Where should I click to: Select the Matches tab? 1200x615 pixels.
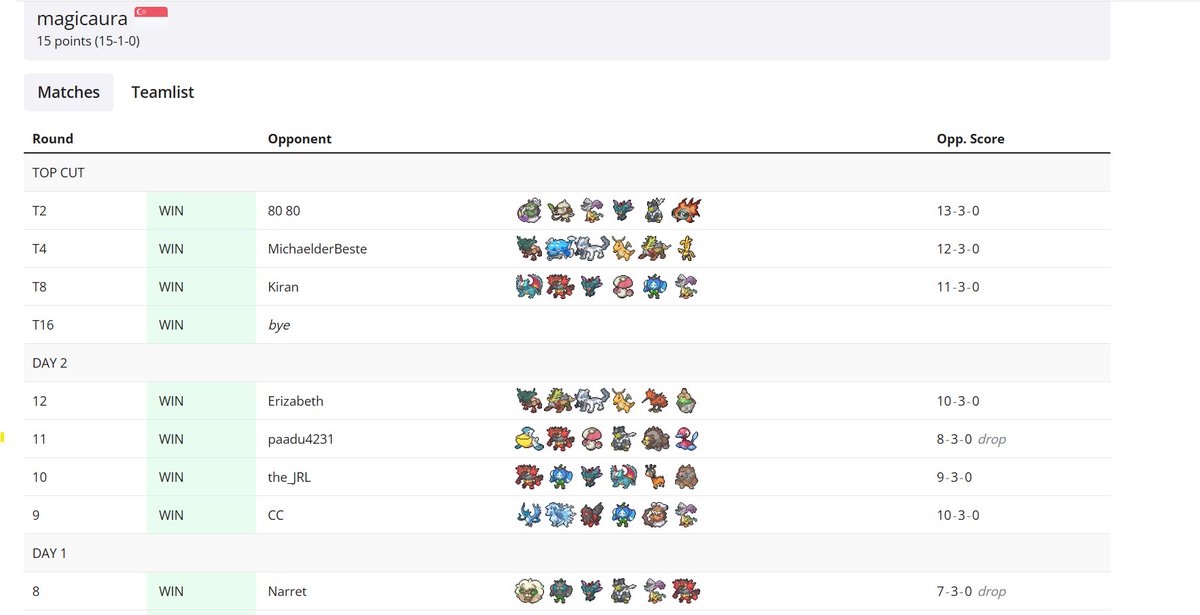click(x=68, y=91)
